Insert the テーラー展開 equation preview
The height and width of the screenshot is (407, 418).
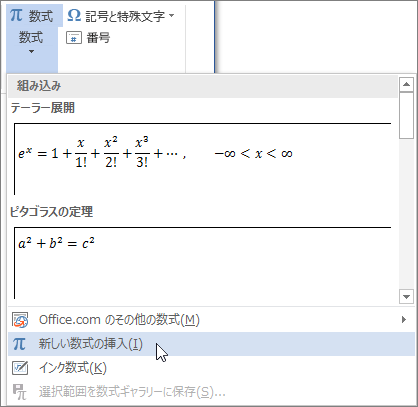click(x=202, y=159)
